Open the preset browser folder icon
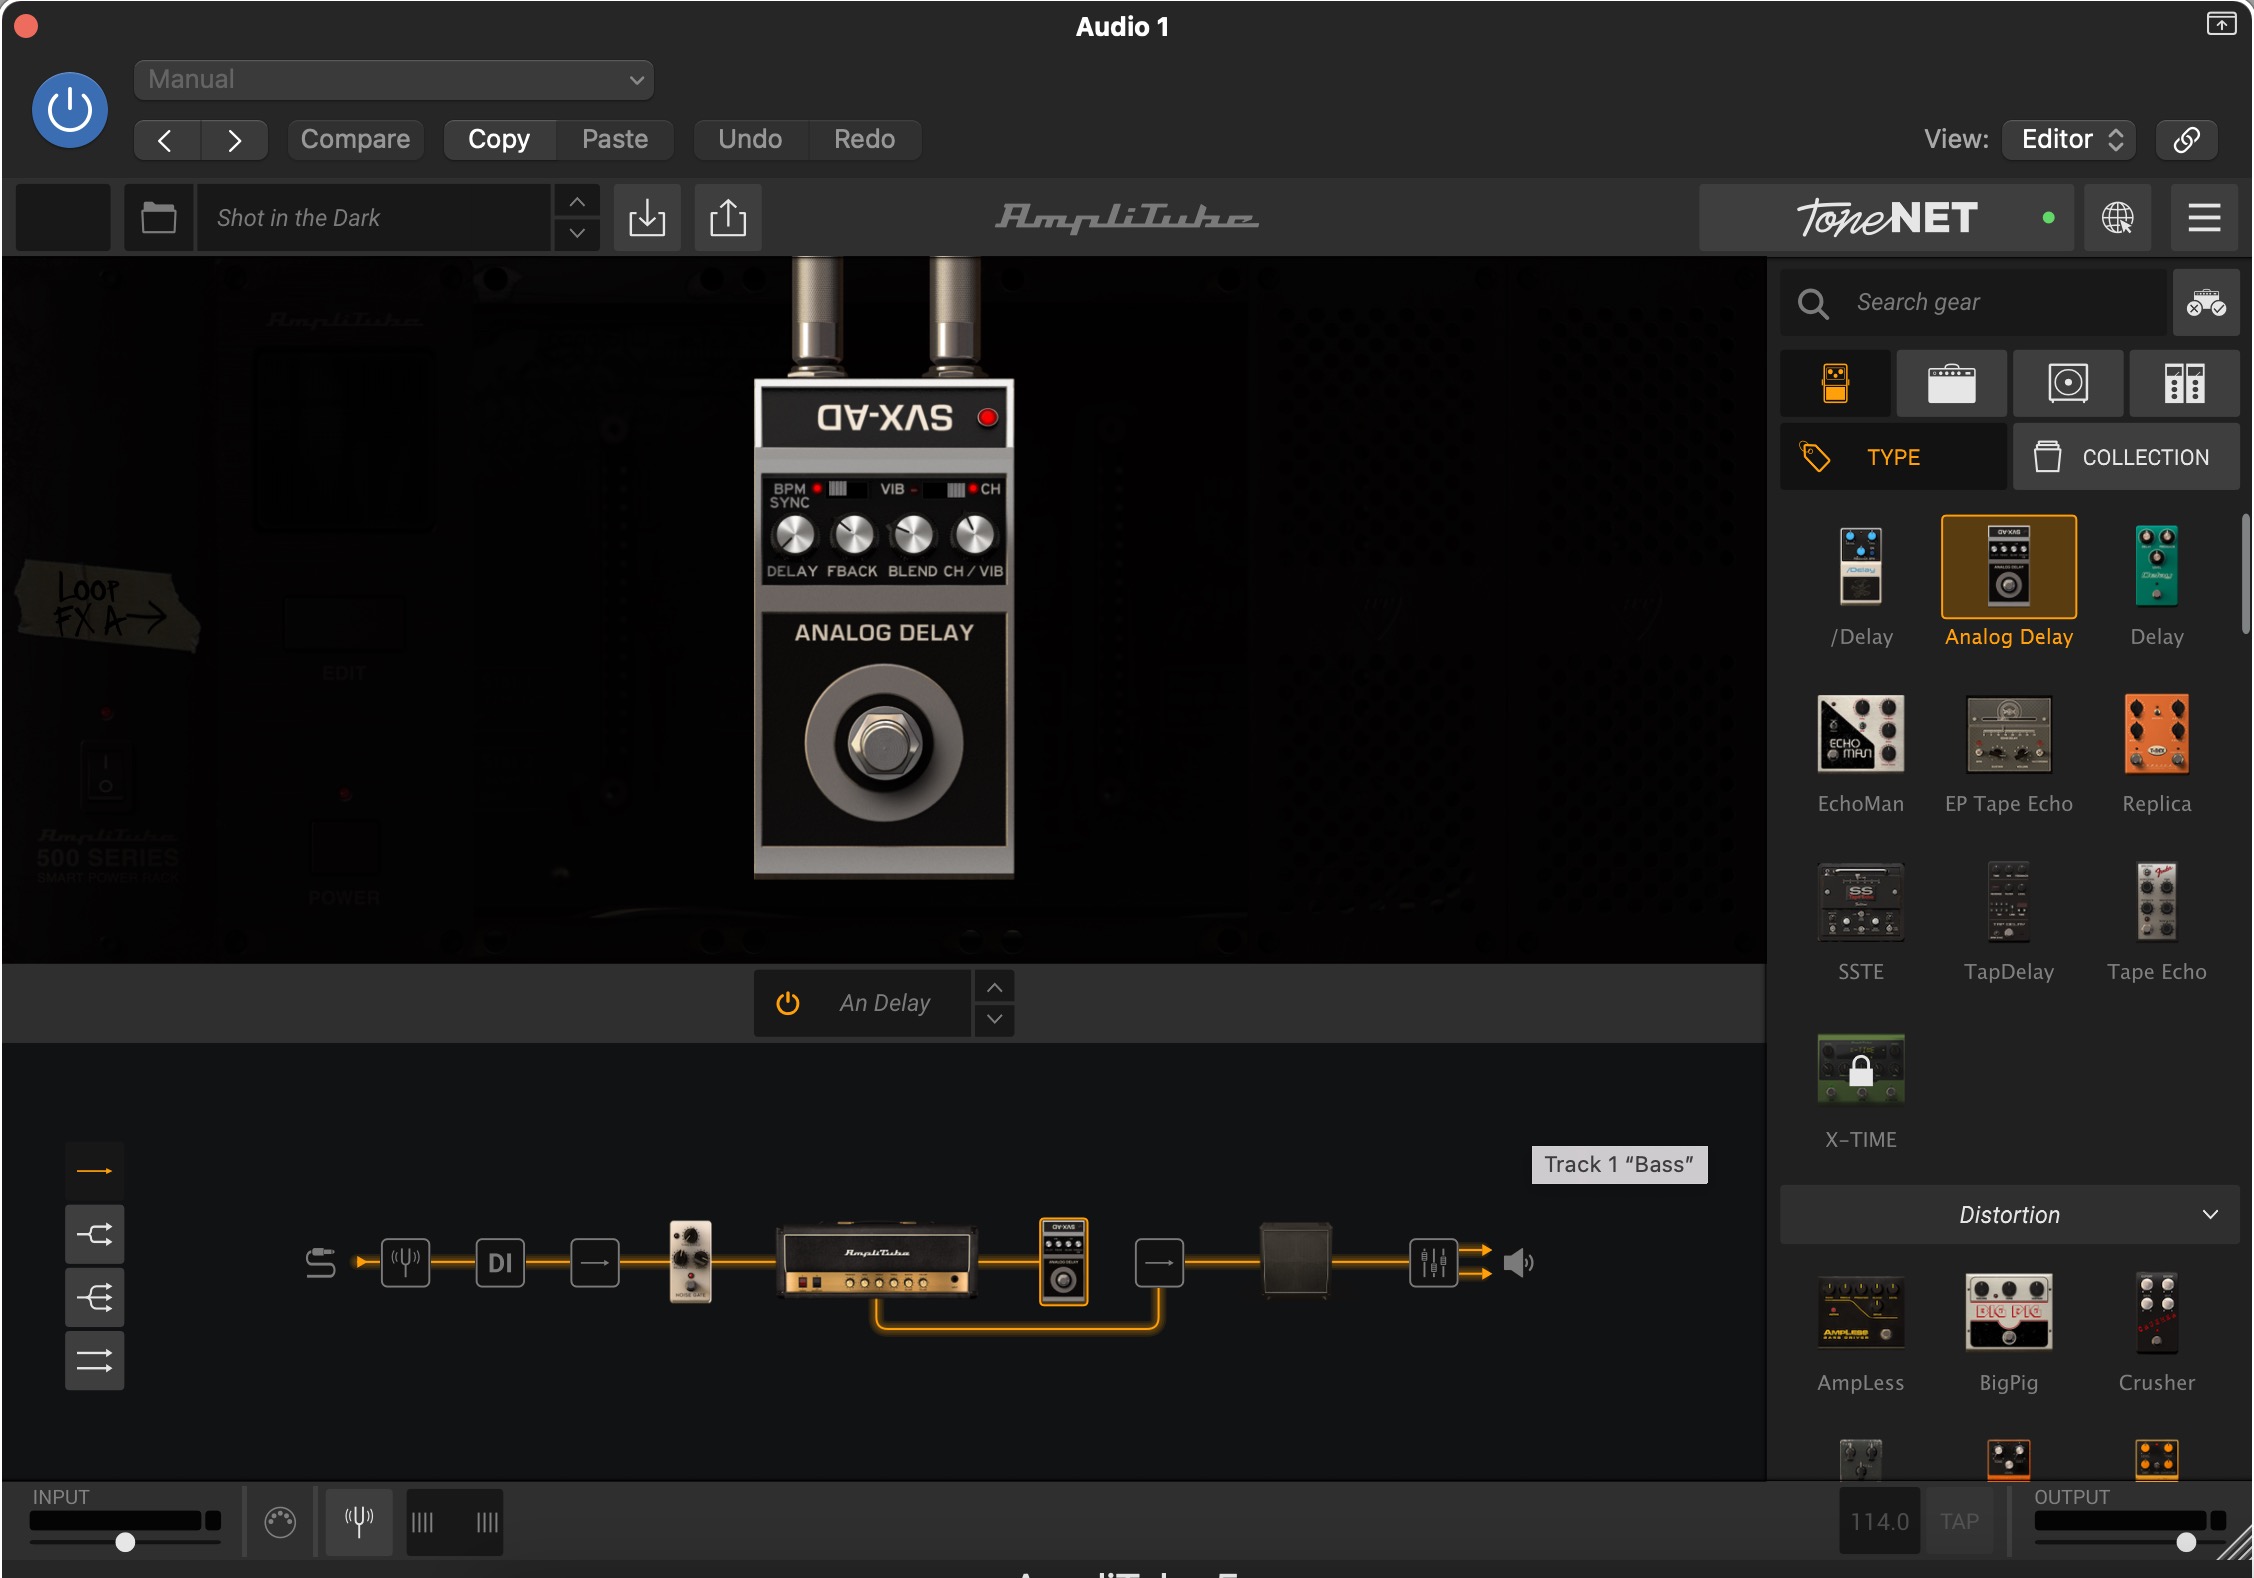 [158, 218]
